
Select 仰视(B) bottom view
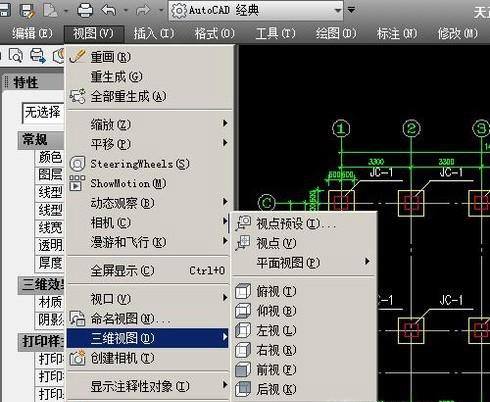304,311
